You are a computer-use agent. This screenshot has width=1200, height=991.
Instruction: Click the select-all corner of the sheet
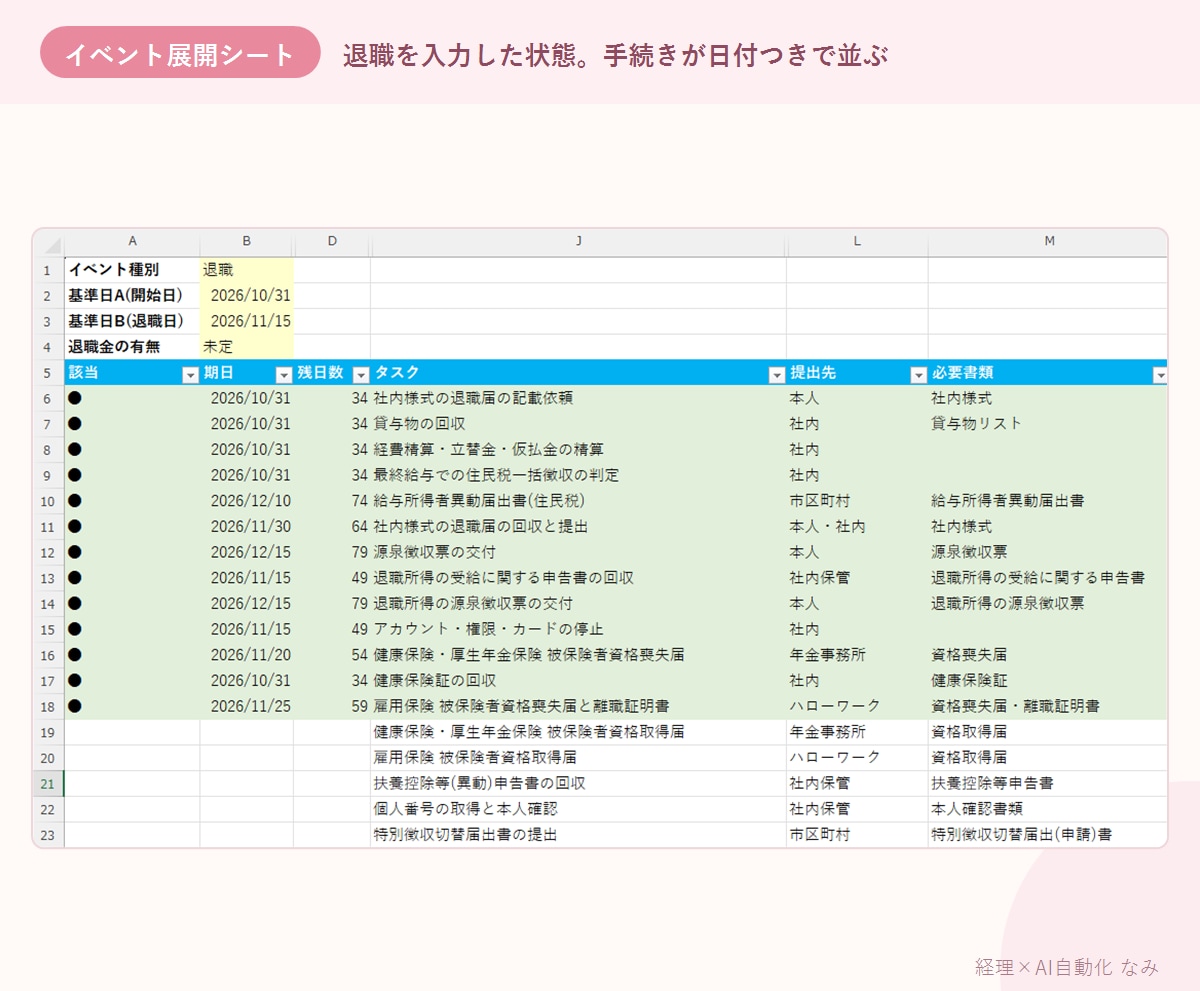[x=50, y=242]
